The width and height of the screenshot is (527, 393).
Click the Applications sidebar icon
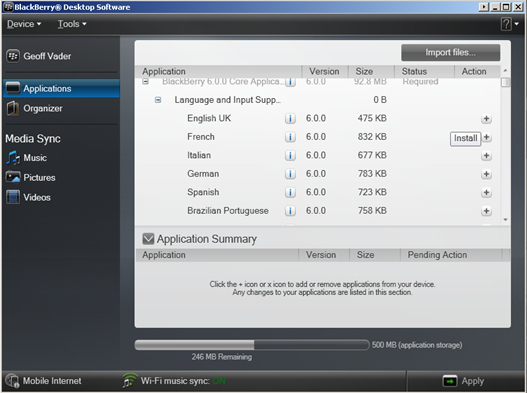point(13,88)
